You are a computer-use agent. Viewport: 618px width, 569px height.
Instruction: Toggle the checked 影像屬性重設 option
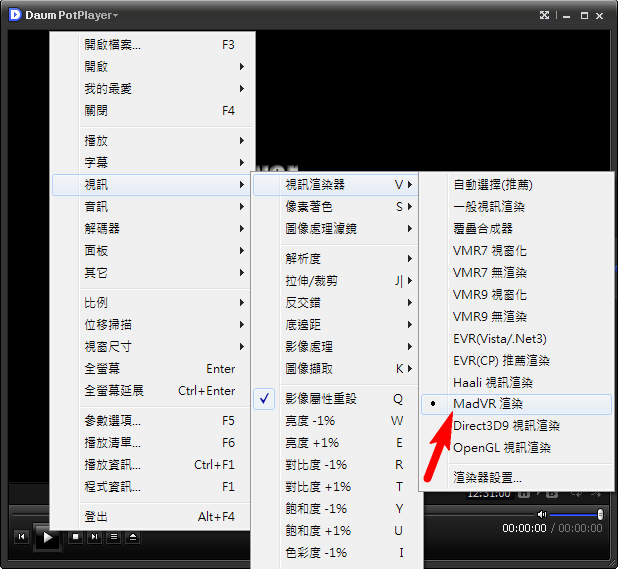pos(335,399)
